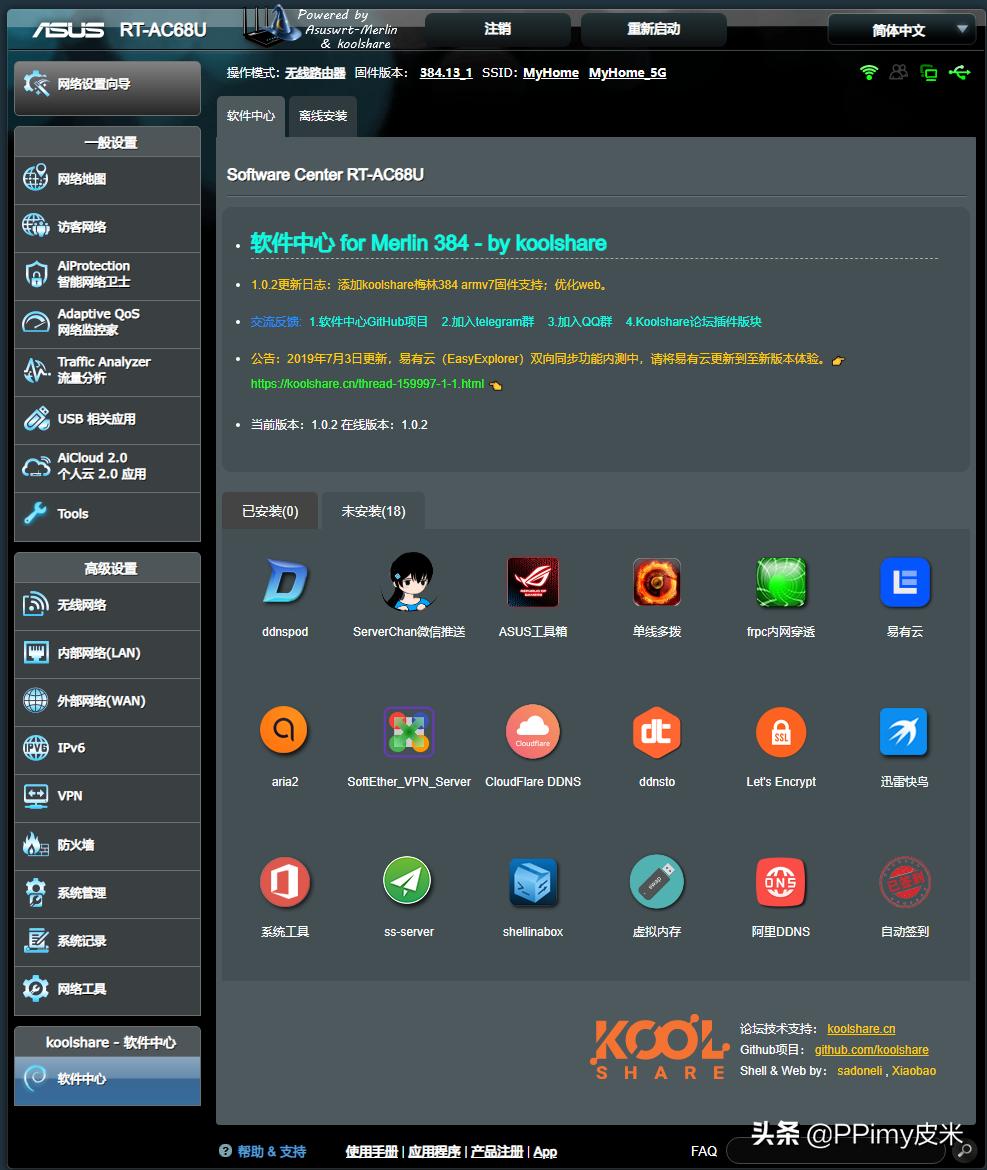Open 网络设置向导 in the sidebar

pos(108,85)
